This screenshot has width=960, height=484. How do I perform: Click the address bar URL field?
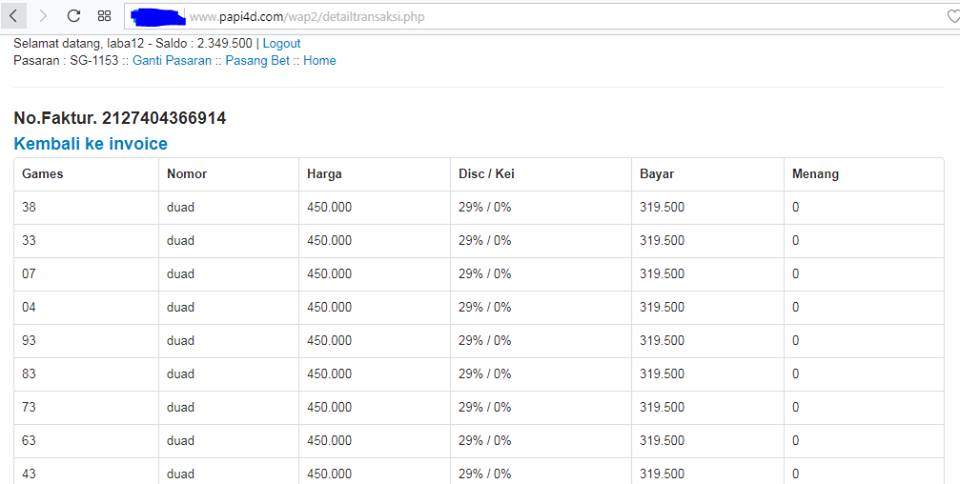click(x=500, y=17)
